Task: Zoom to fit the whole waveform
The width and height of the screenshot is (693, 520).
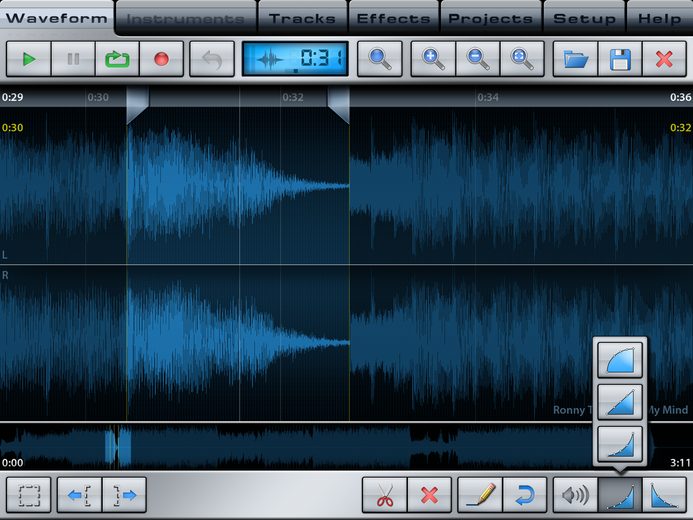Action: click(522, 59)
